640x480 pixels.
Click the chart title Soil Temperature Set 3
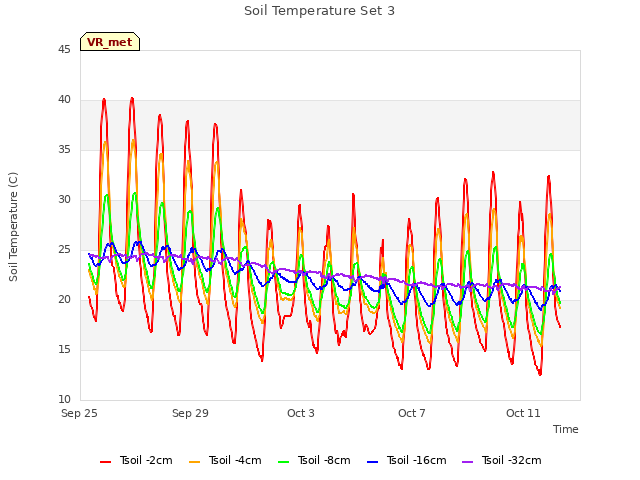click(x=320, y=11)
